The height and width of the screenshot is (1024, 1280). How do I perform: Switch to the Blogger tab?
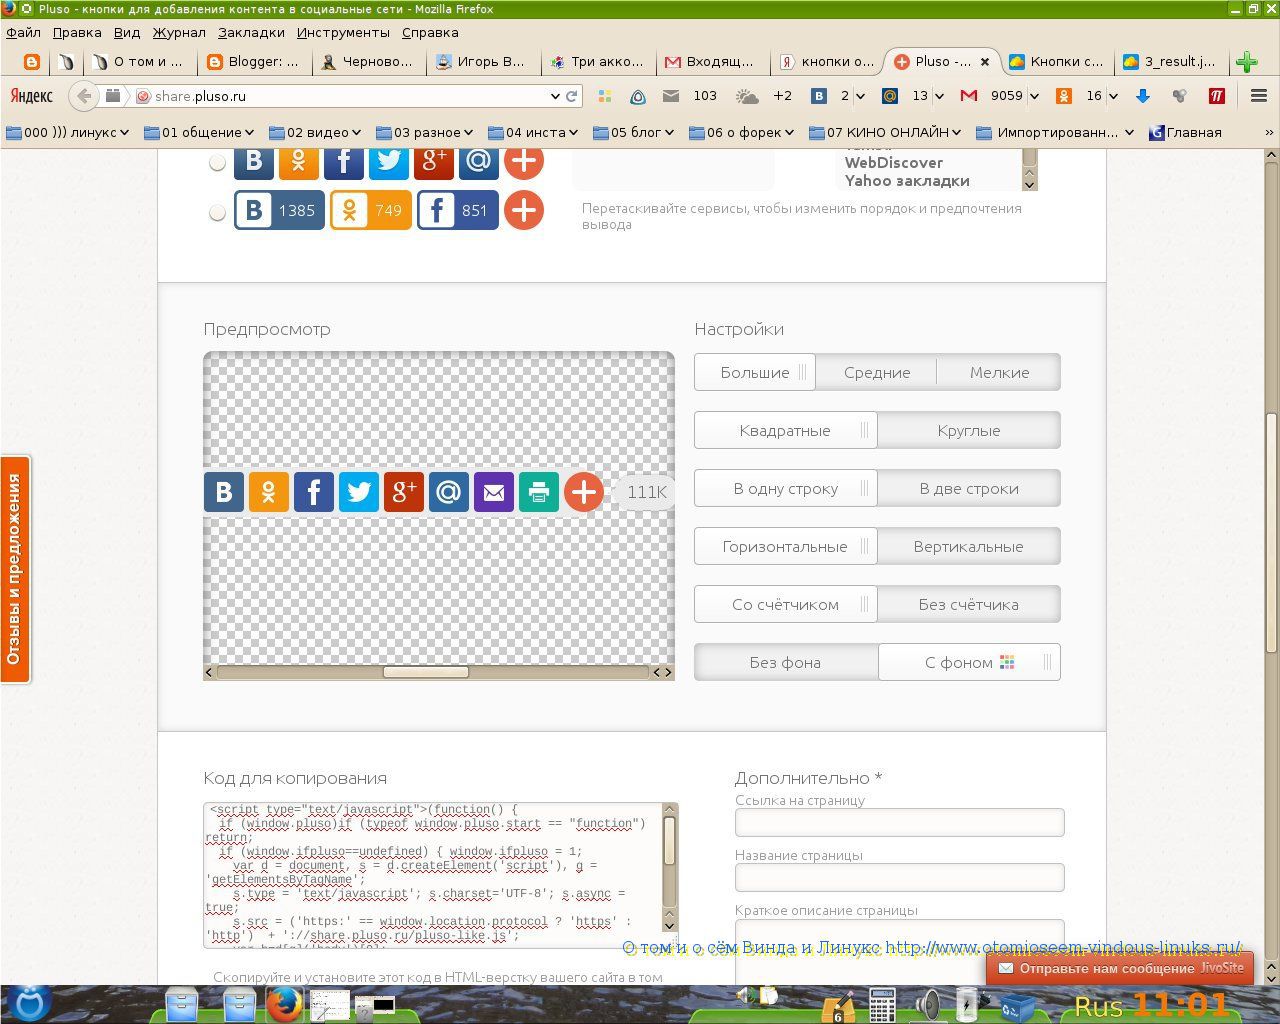[253, 61]
